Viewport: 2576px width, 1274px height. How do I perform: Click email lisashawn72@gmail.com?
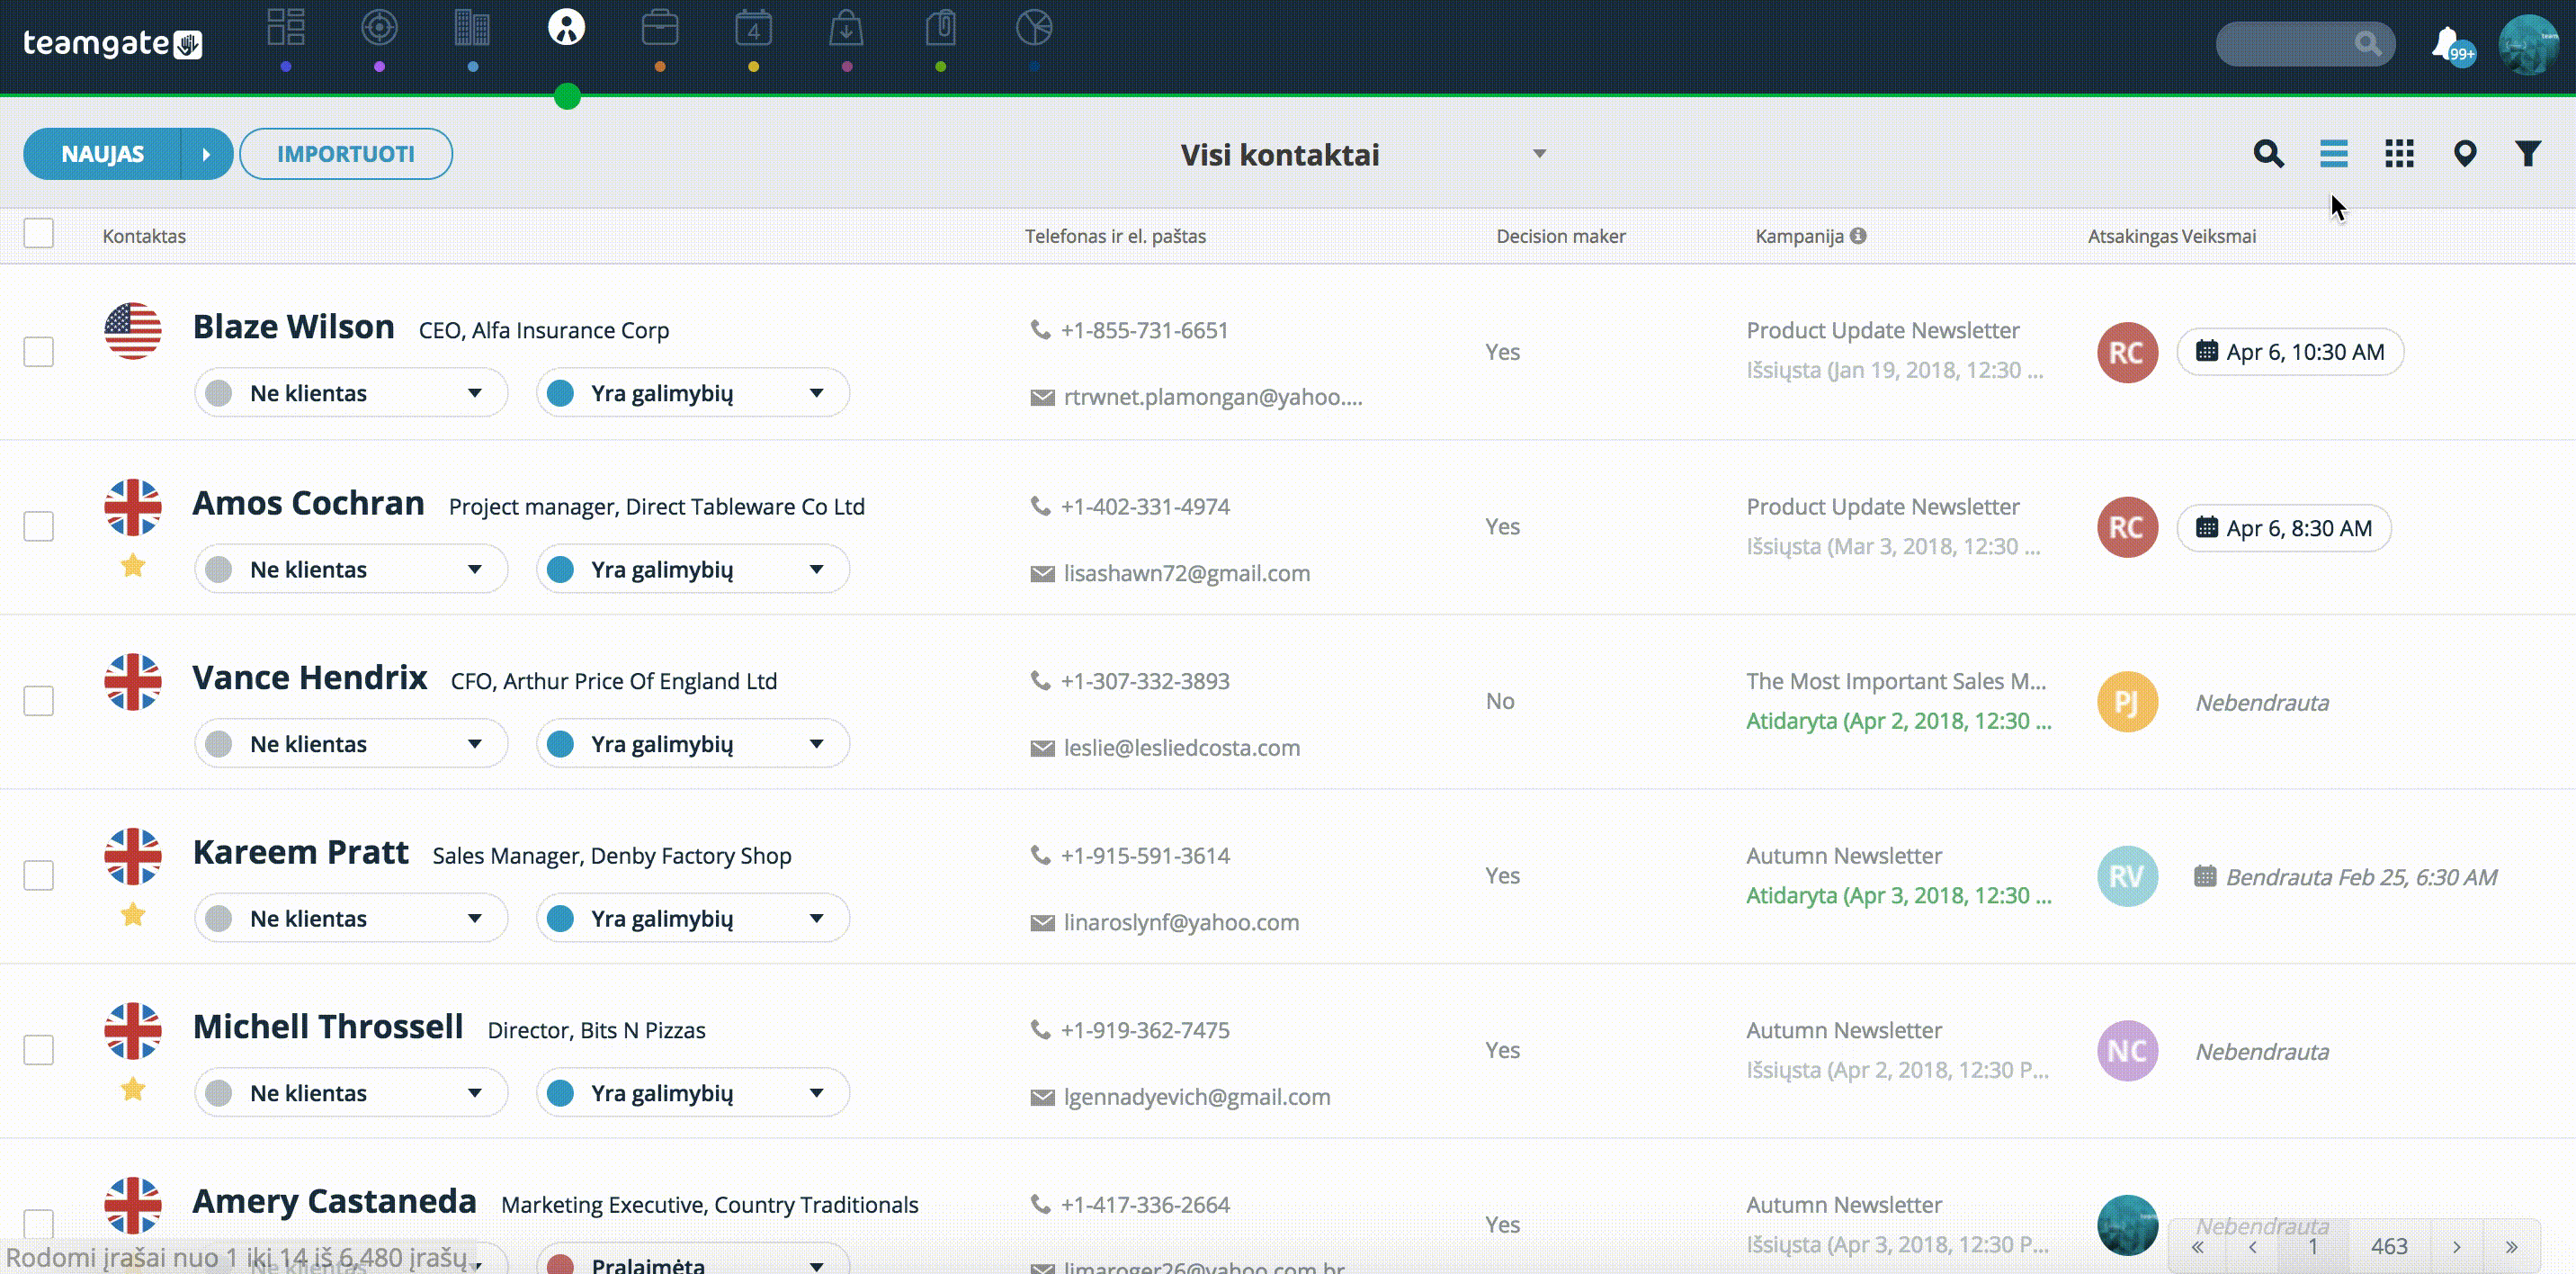point(1186,574)
